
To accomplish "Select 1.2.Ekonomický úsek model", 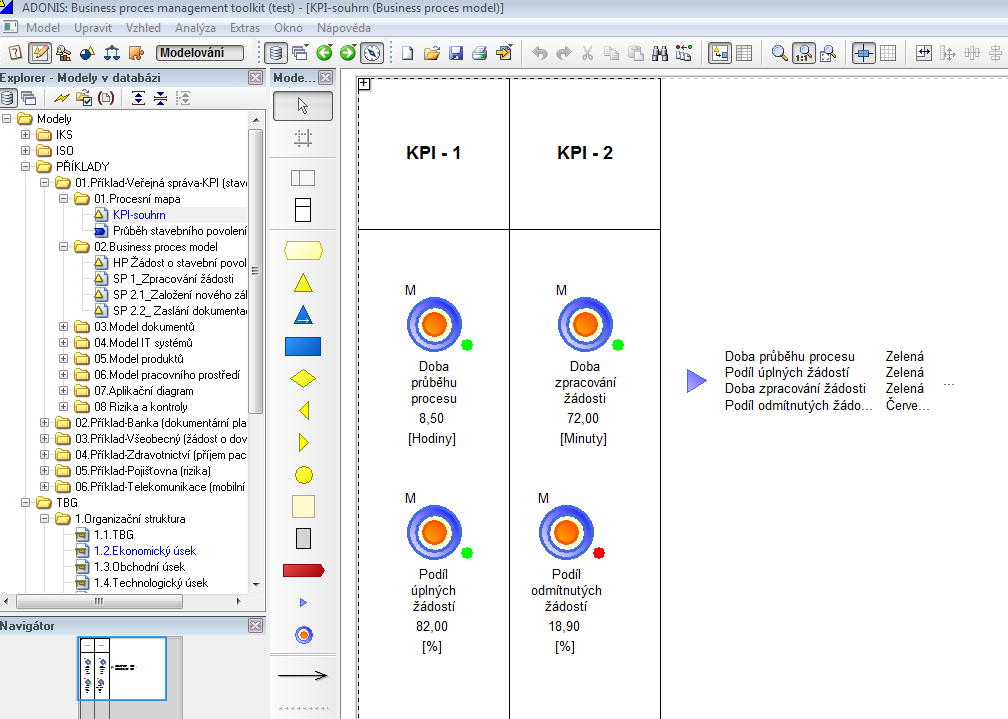I will [145, 551].
